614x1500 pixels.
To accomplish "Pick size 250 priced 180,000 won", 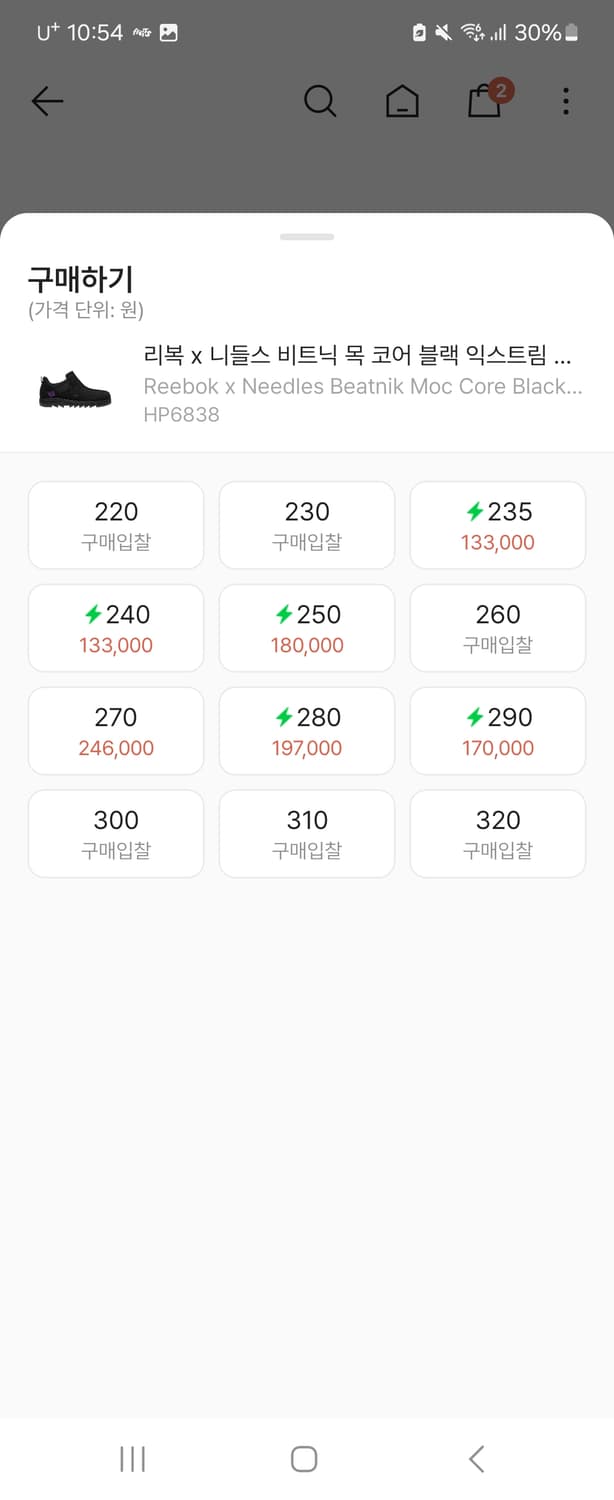I will click(x=306, y=628).
